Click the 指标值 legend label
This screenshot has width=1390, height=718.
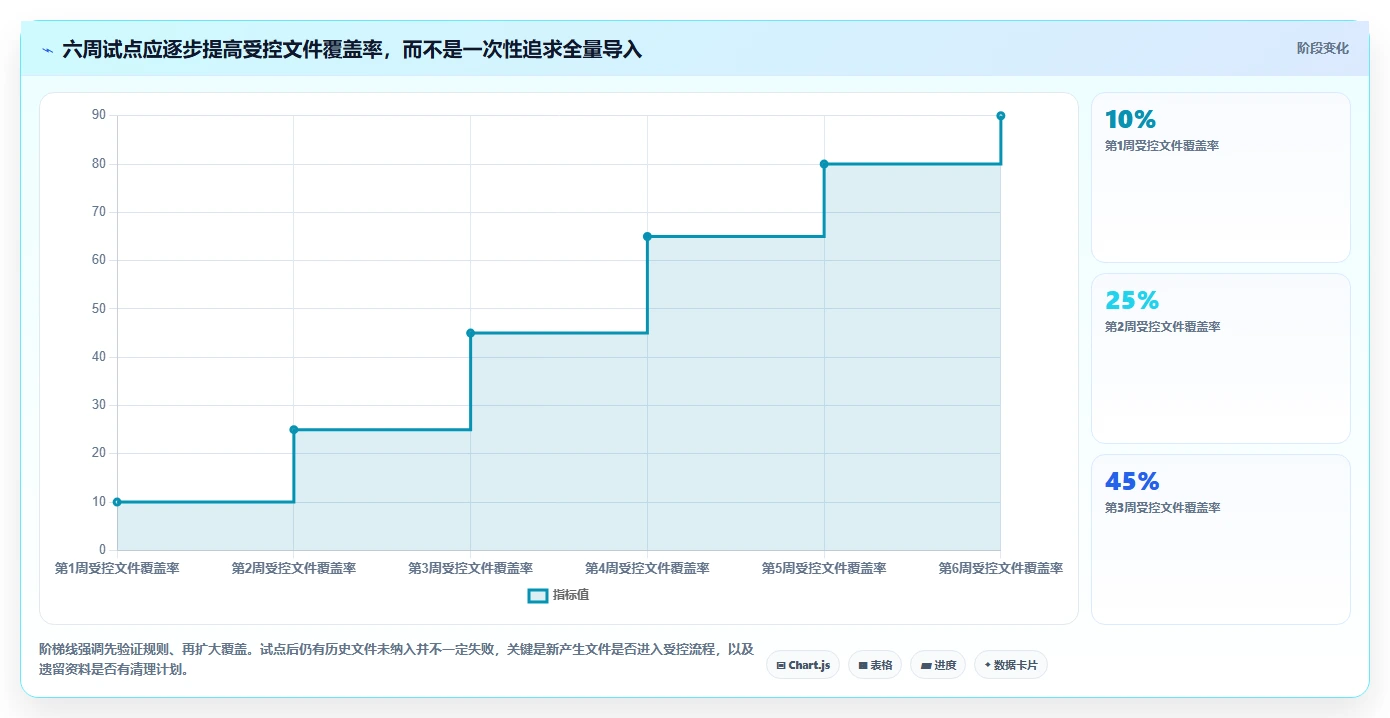[x=571, y=596]
